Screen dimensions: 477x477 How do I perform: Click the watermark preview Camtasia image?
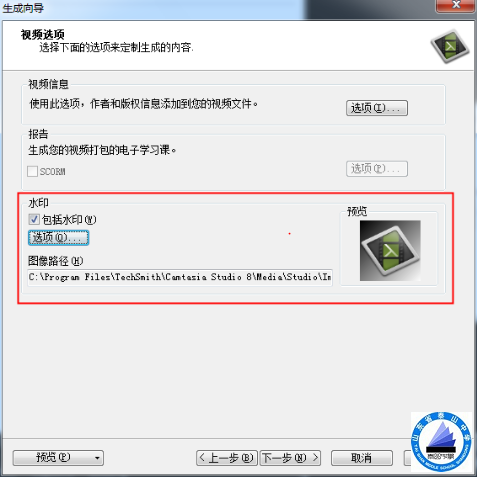pos(390,250)
